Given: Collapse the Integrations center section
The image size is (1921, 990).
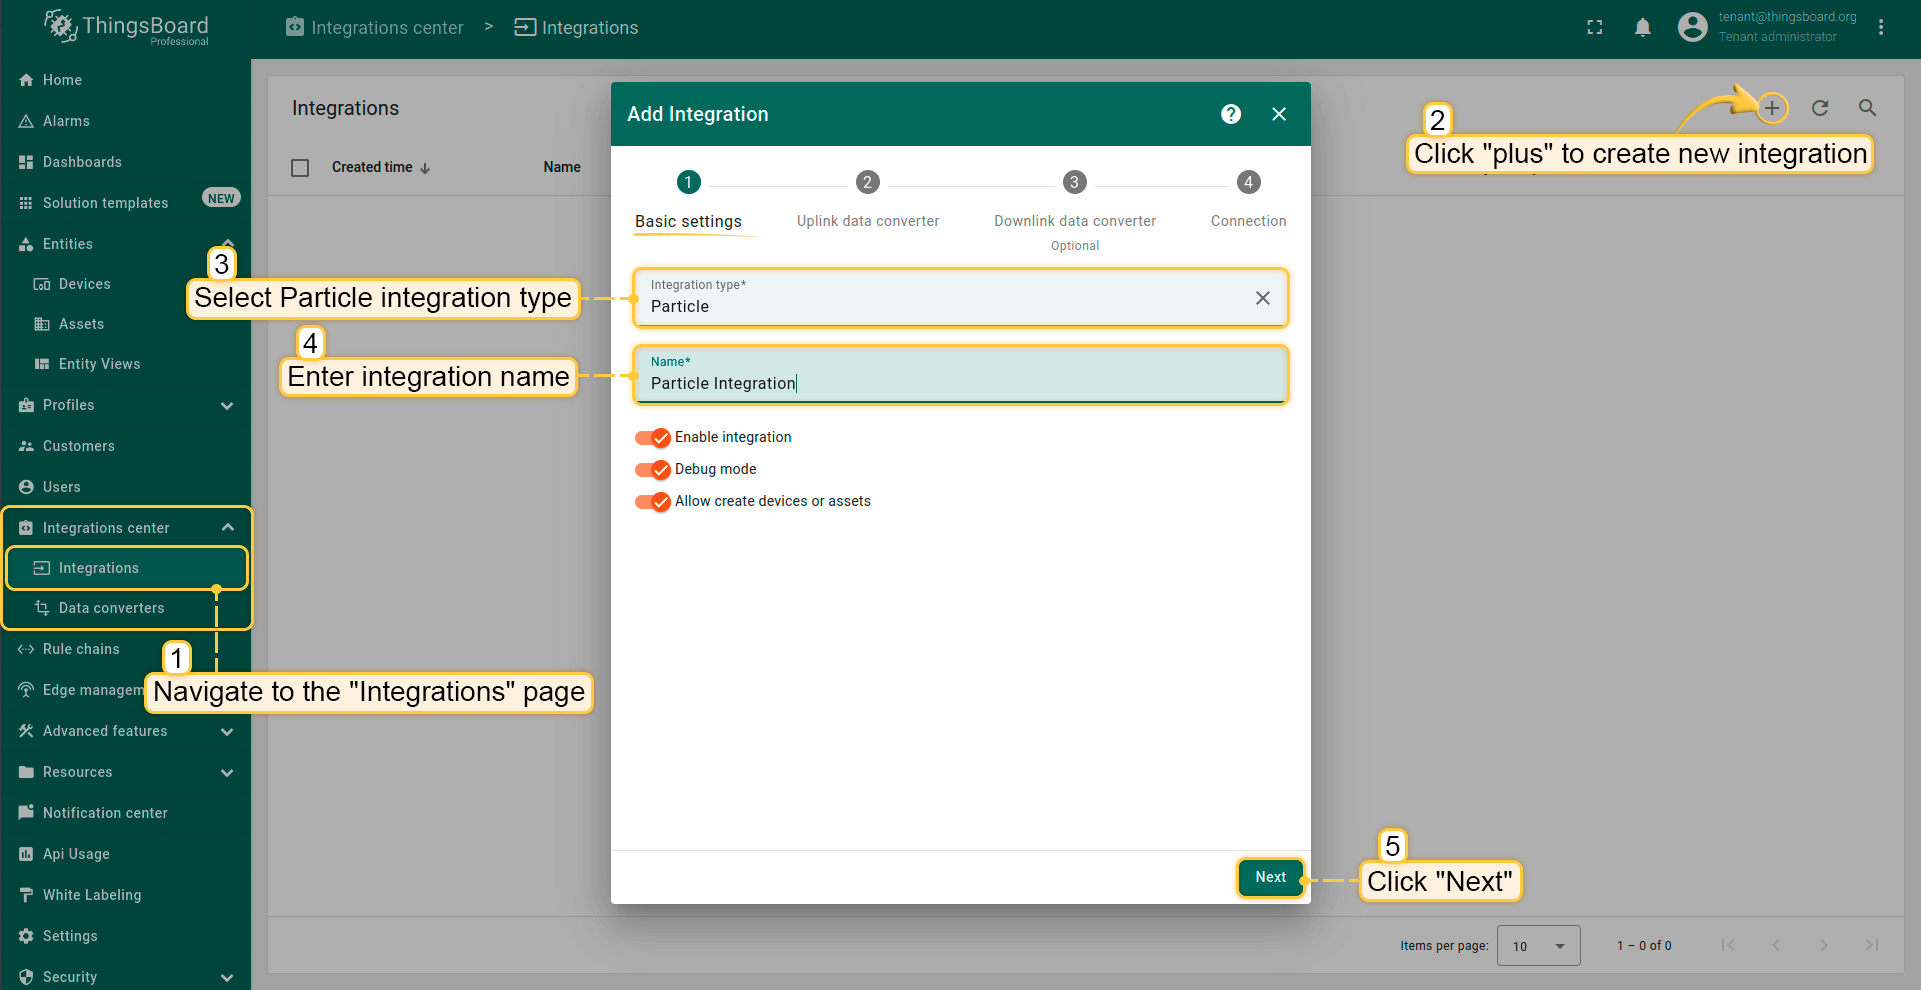Looking at the screenshot, I should click(227, 528).
